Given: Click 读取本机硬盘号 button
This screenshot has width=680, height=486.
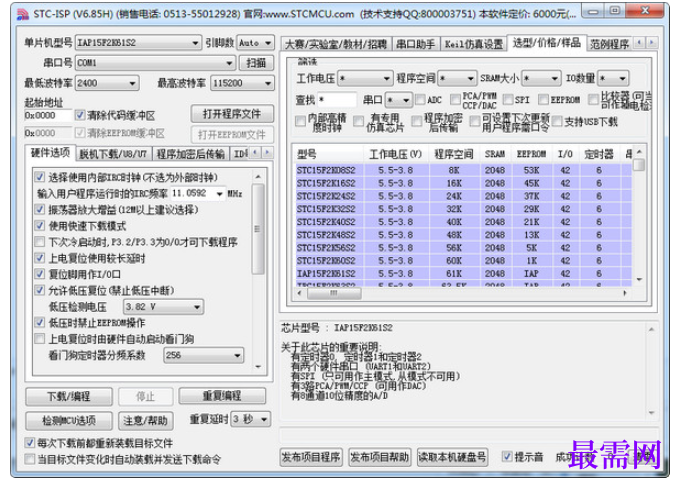Looking at the screenshot, I should click(452, 457).
